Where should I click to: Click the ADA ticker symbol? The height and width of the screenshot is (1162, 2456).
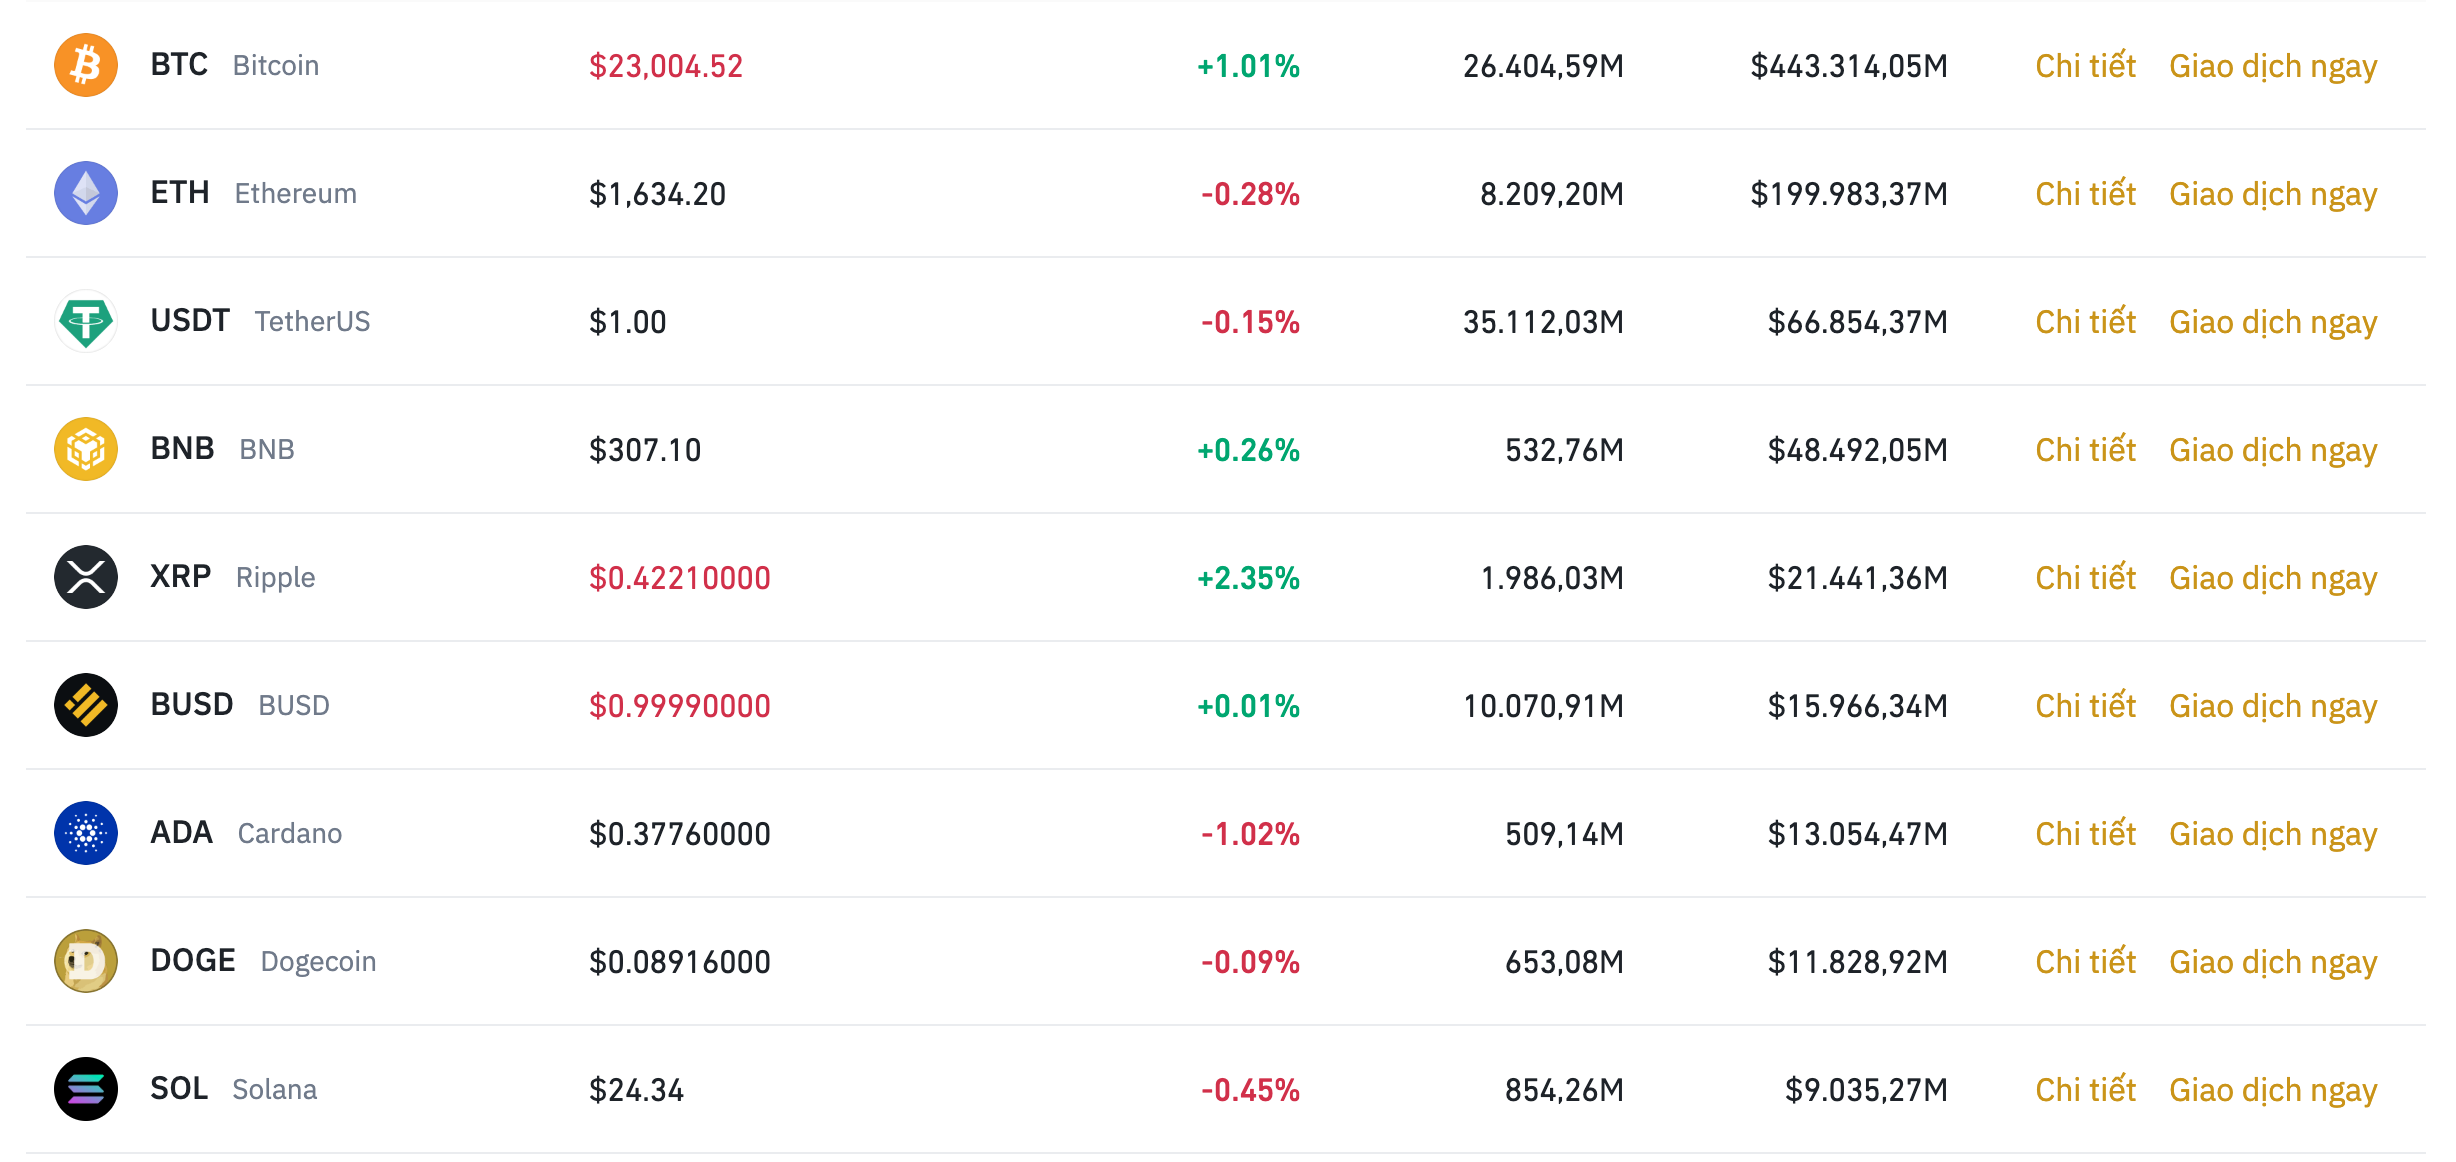click(x=181, y=833)
